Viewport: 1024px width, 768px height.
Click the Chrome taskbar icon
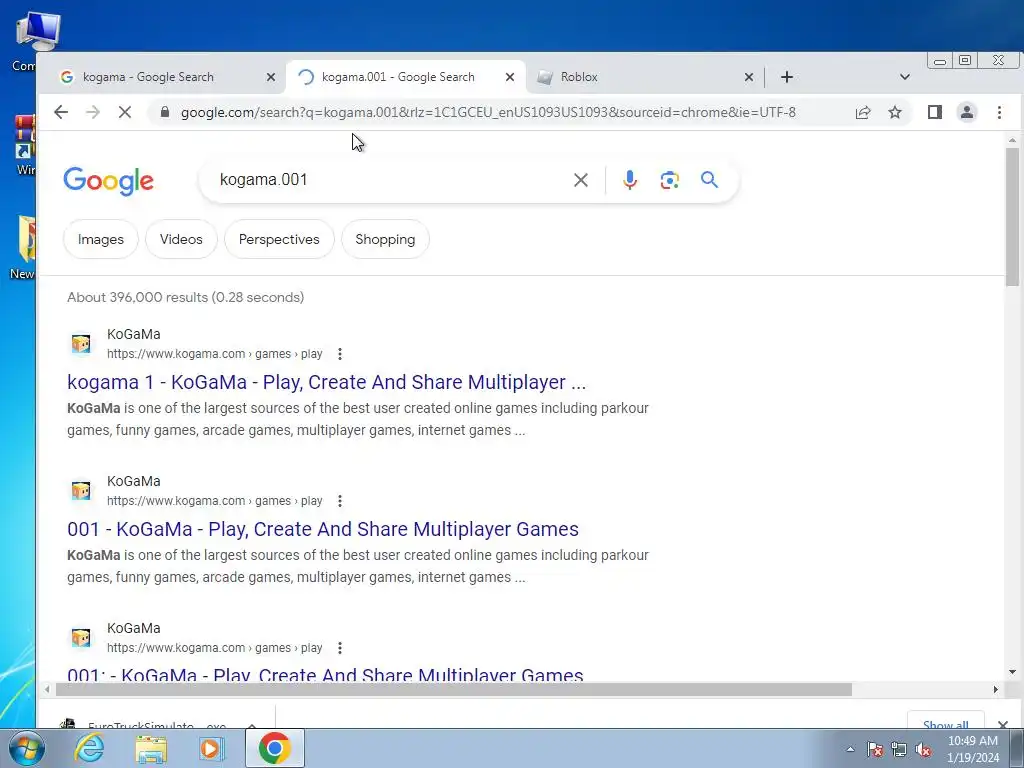(274, 748)
